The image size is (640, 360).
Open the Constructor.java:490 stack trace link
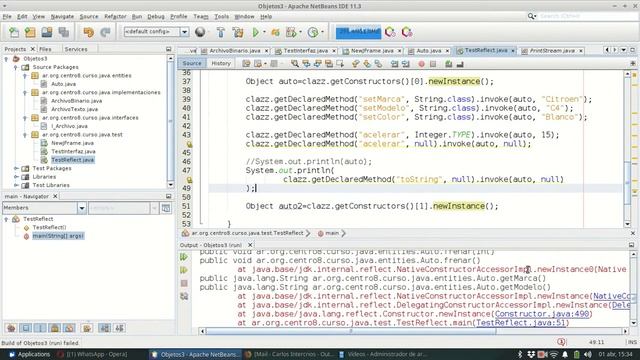click(542, 314)
